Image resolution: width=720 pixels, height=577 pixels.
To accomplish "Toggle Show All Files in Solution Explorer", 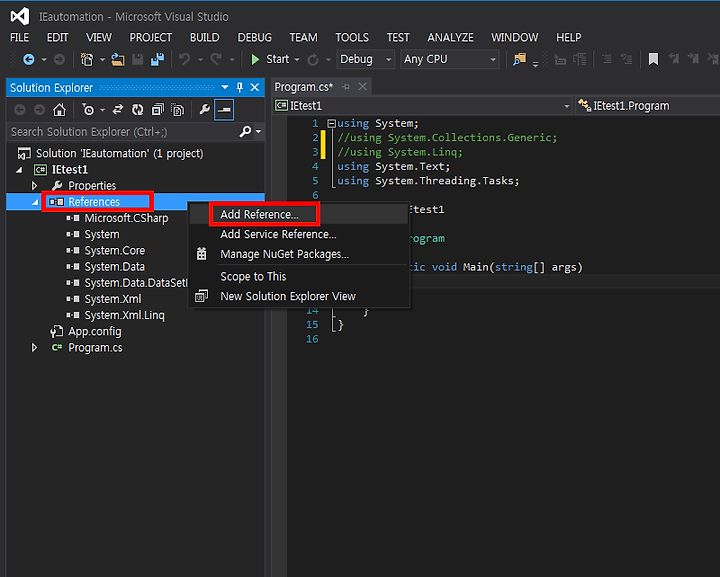I will click(177, 110).
